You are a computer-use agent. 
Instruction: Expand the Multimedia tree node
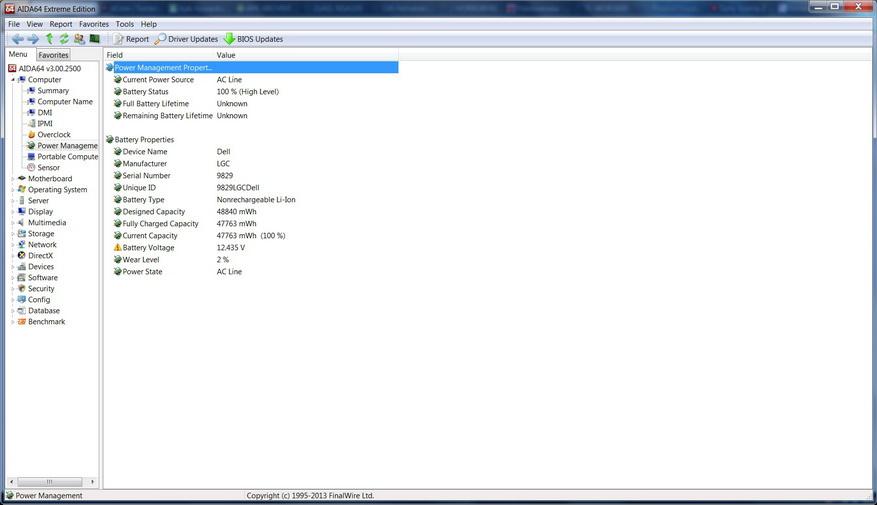(13, 223)
